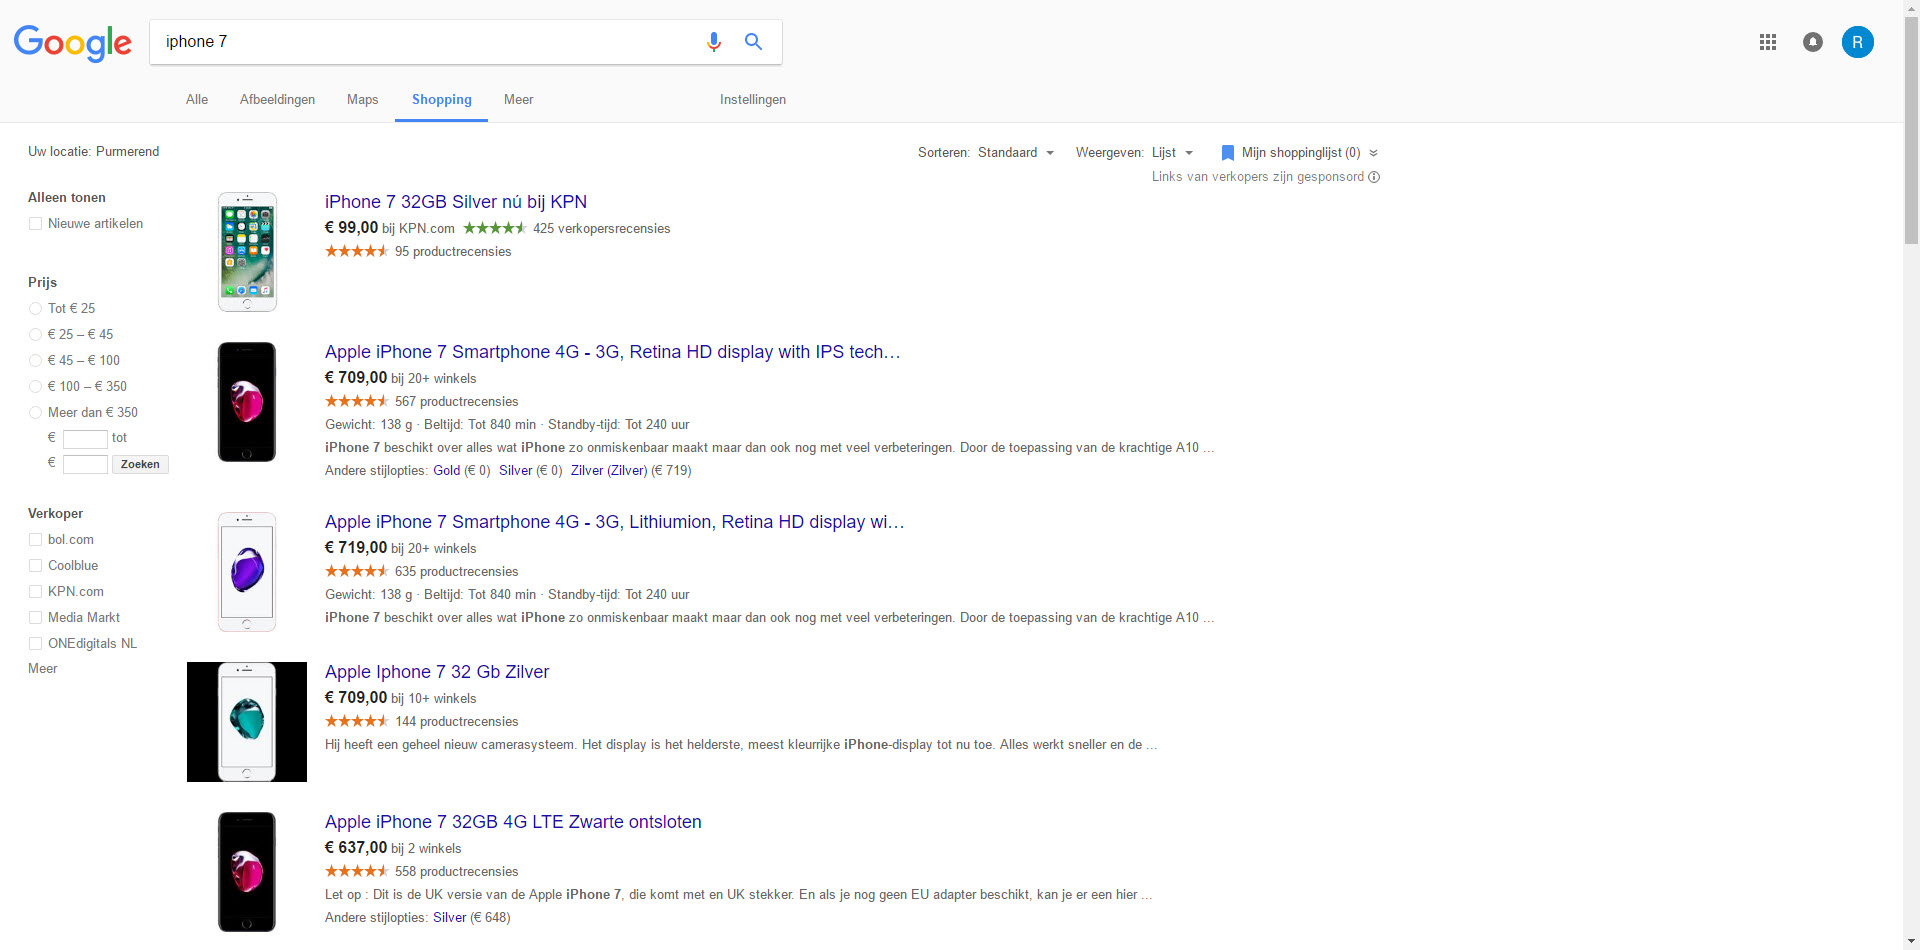The height and width of the screenshot is (950, 1920).
Task: Open Instellingen menu
Action: [x=753, y=99]
